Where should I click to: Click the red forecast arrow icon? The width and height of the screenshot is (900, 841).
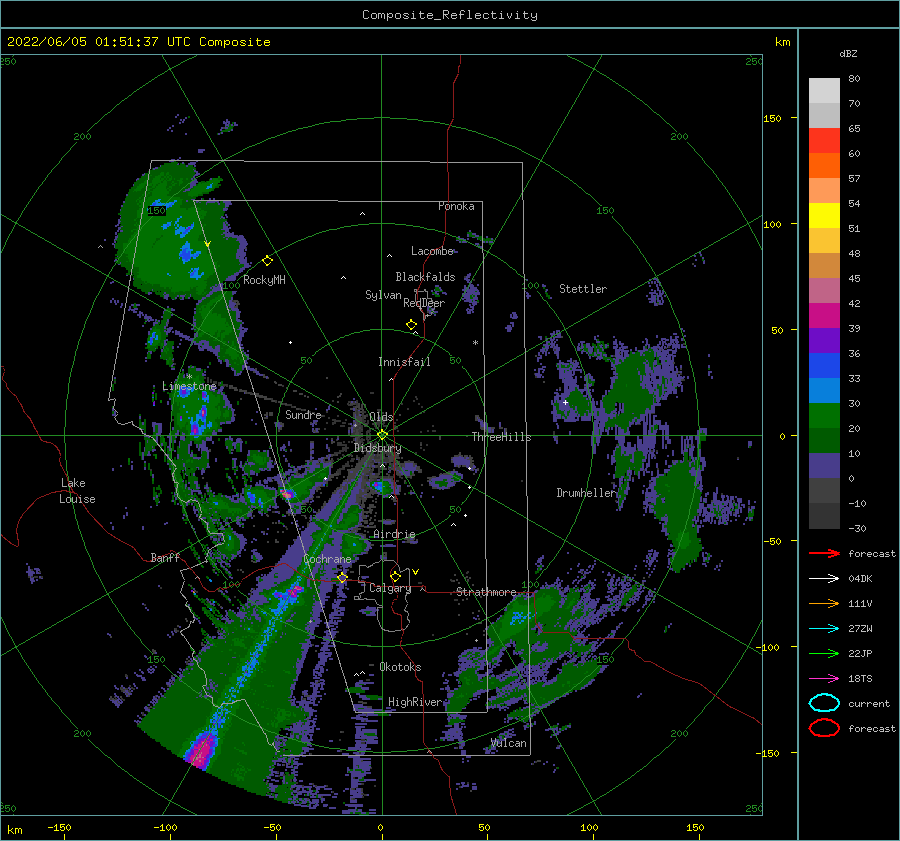pyautogui.click(x=824, y=553)
